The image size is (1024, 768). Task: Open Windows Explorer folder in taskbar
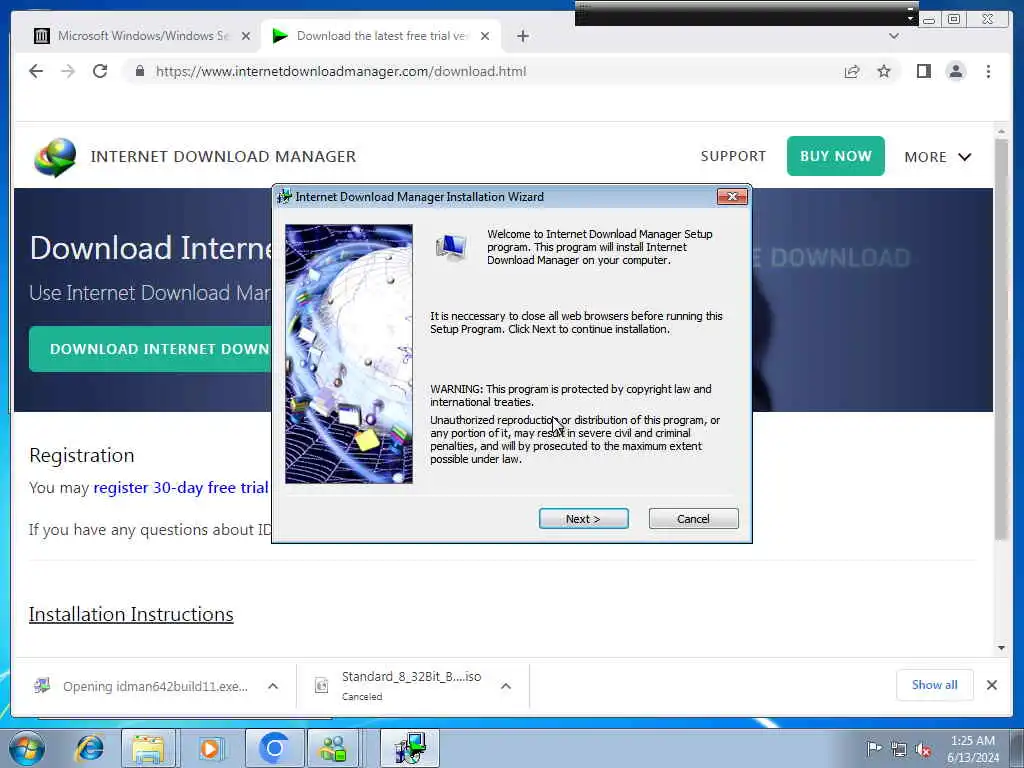click(148, 748)
